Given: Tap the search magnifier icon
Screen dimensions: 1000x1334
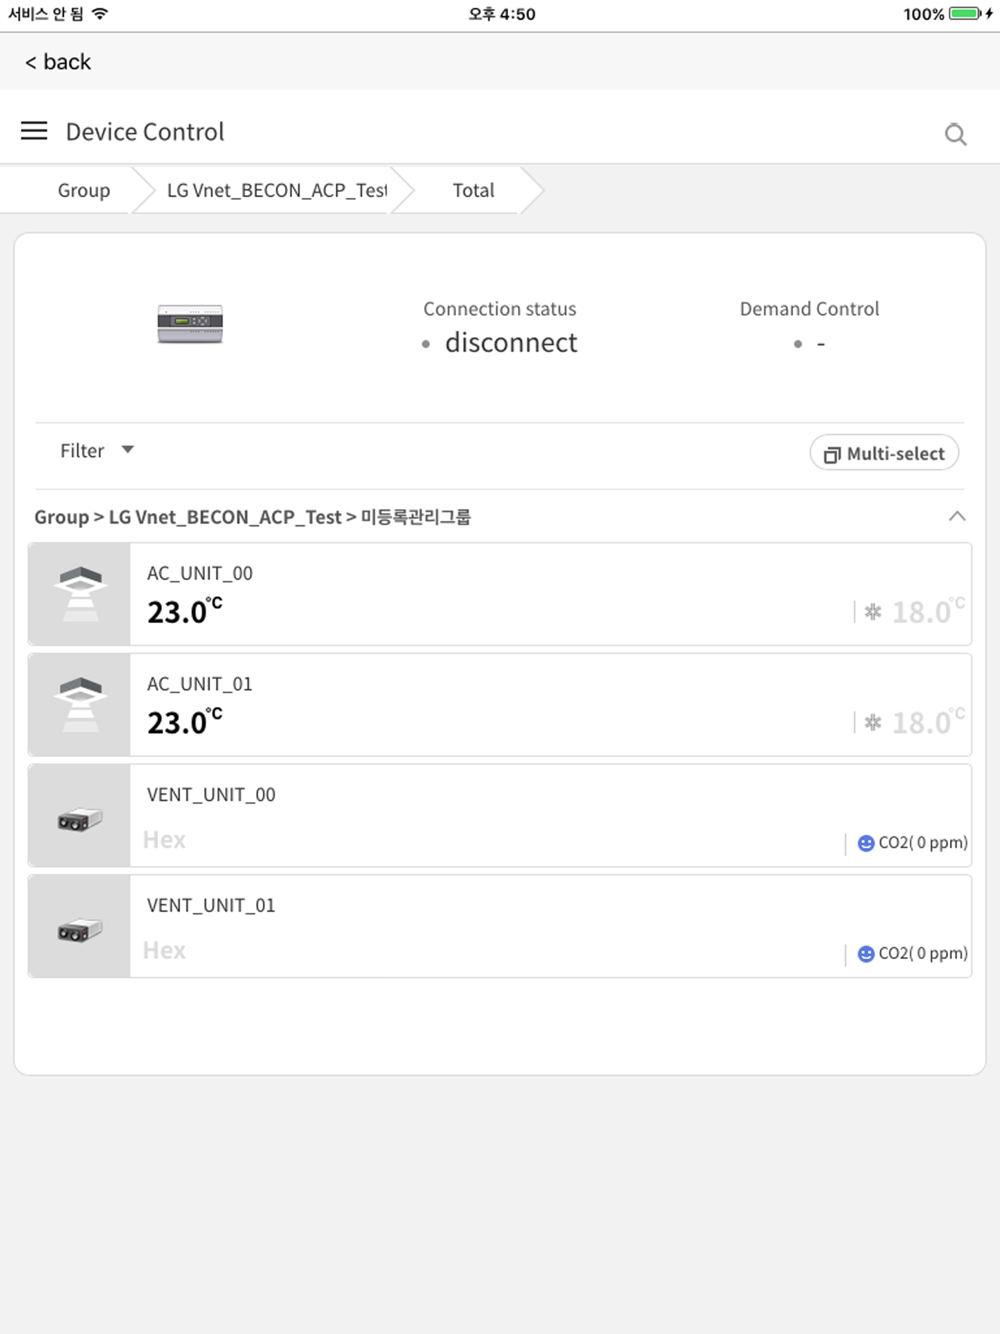Looking at the screenshot, I should [x=955, y=134].
